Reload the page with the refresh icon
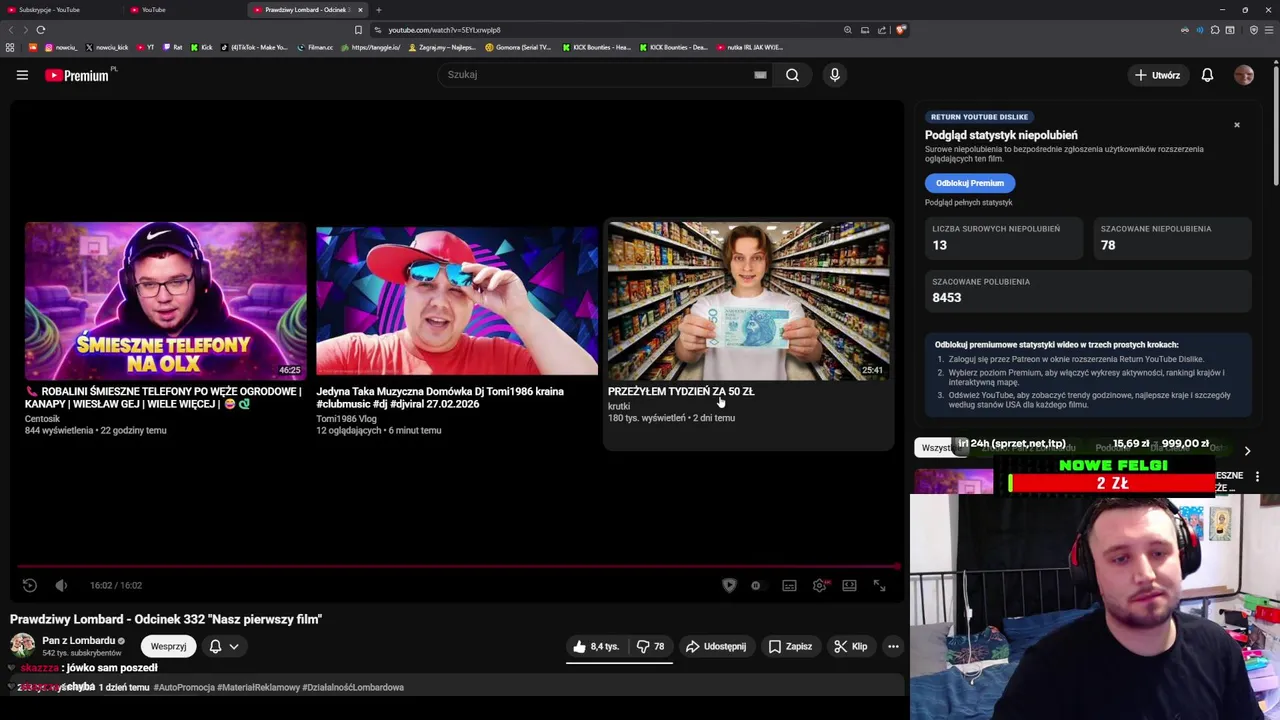 (40, 30)
